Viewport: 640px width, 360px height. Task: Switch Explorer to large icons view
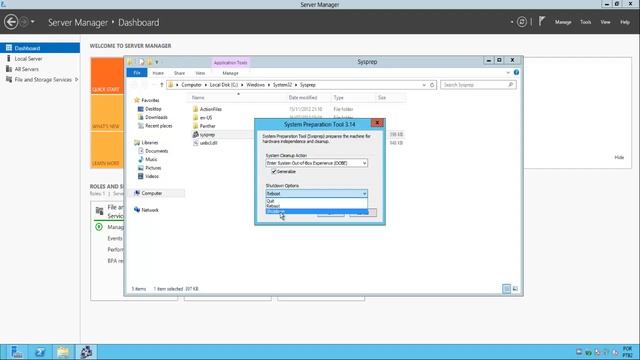click(515, 289)
